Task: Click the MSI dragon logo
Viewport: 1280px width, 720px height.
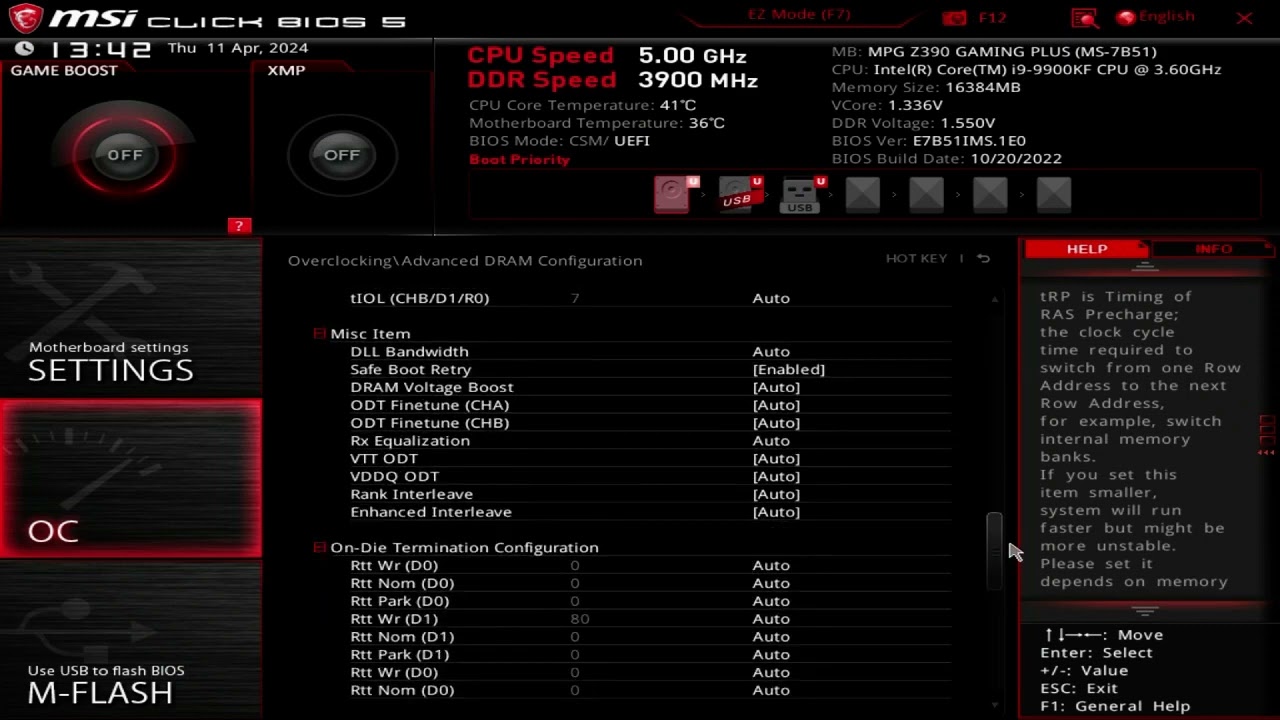Action: click(x=24, y=17)
